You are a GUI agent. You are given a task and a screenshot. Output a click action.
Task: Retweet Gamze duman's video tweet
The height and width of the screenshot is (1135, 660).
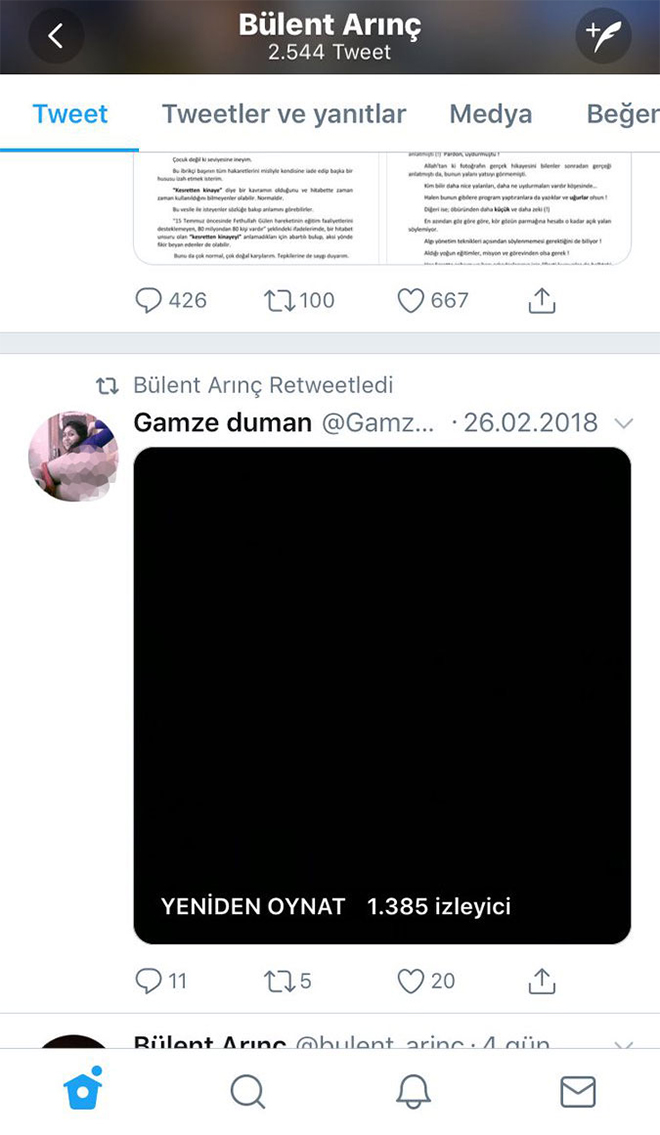point(278,981)
